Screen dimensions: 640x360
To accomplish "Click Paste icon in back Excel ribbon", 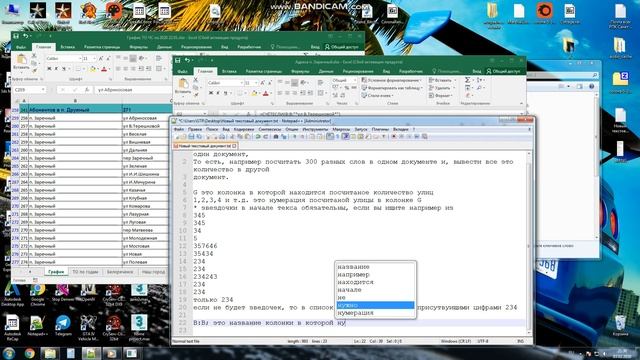I will pyautogui.click(x=21, y=59).
